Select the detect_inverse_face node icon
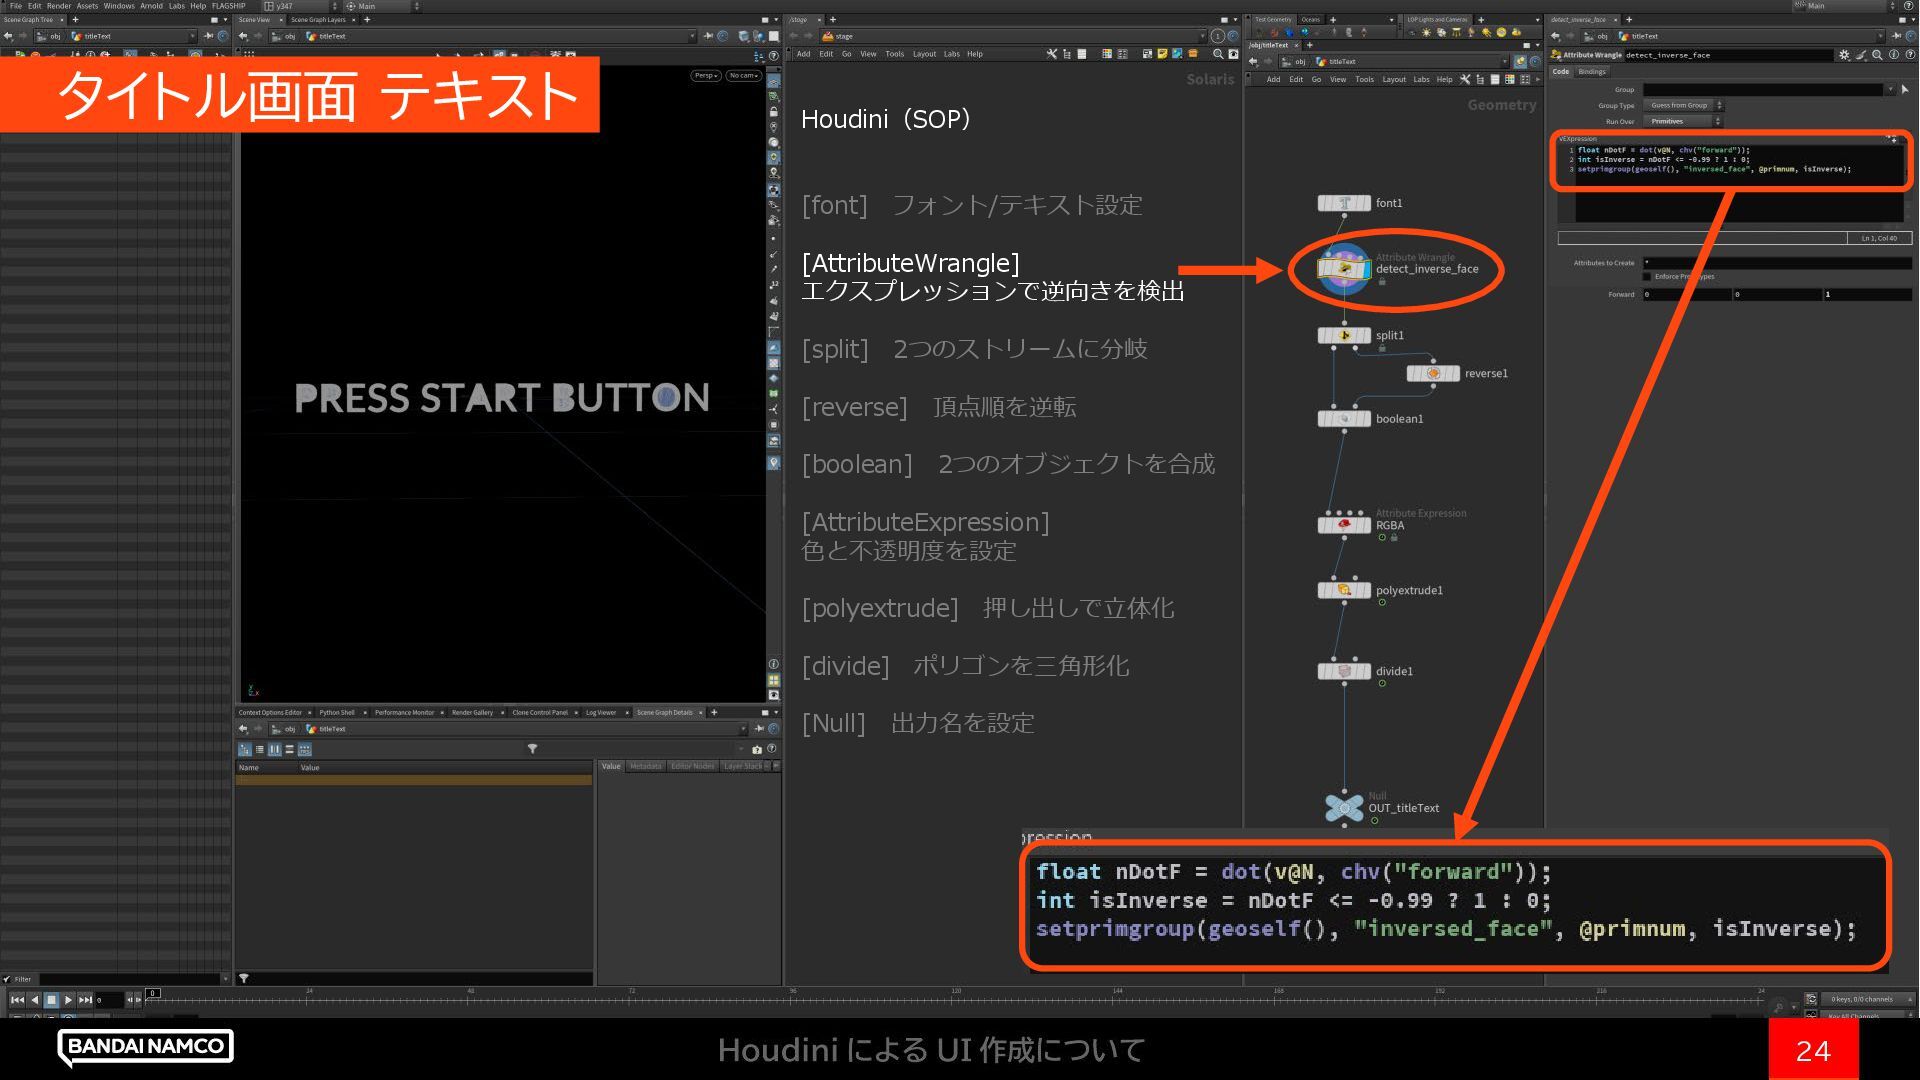Image resolution: width=1920 pixels, height=1080 pixels. (1343, 269)
